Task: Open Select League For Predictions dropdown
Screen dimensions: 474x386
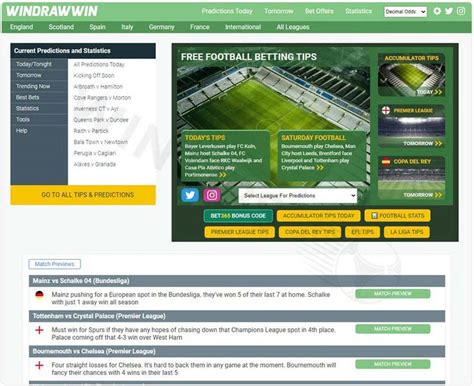Action: (x=298, y=196)
